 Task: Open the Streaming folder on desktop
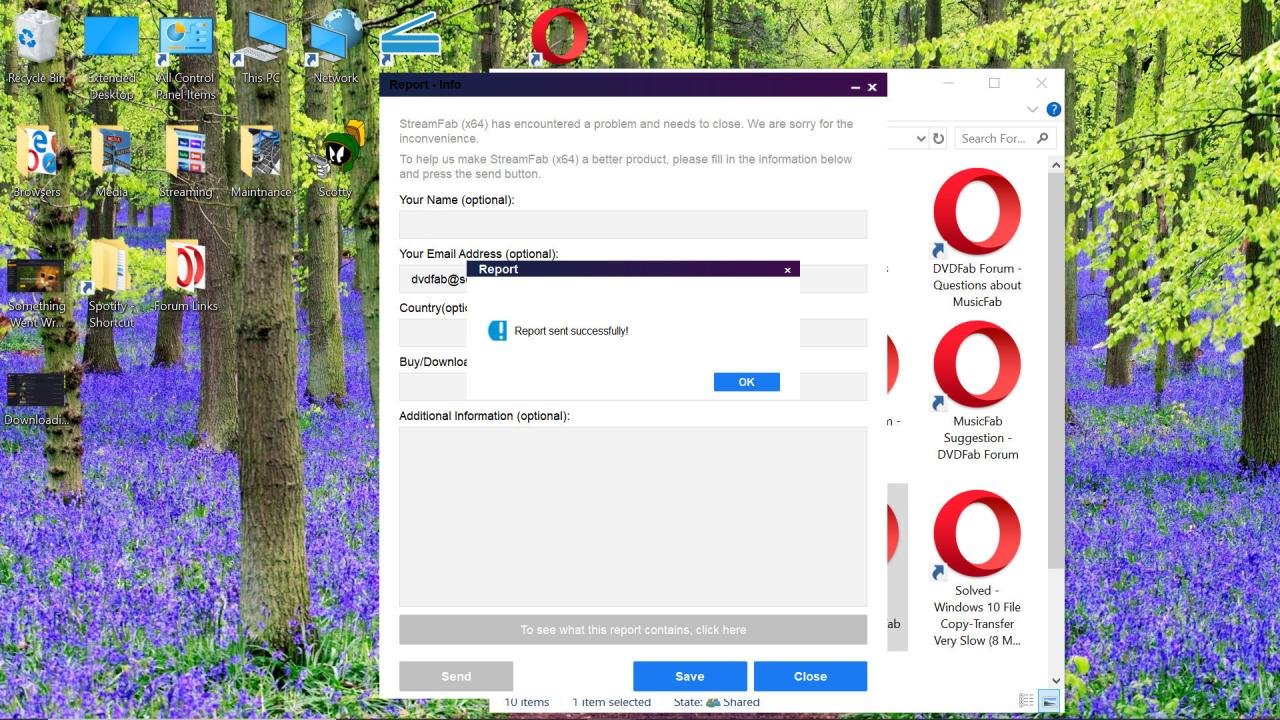185,162
